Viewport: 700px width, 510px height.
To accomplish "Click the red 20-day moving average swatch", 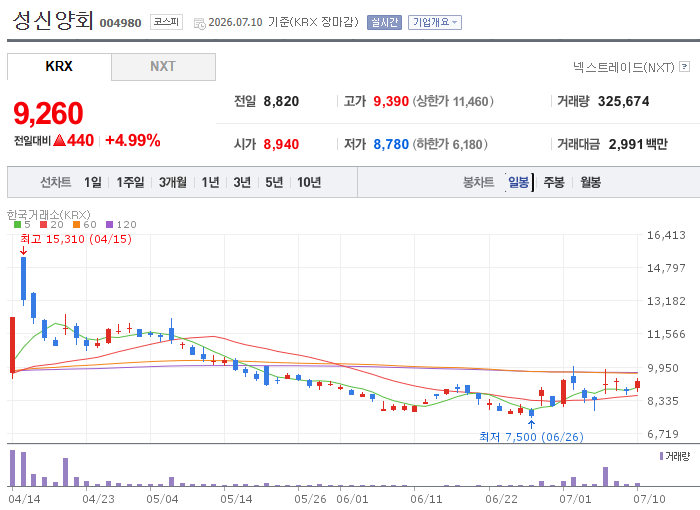I will point(43,225).
